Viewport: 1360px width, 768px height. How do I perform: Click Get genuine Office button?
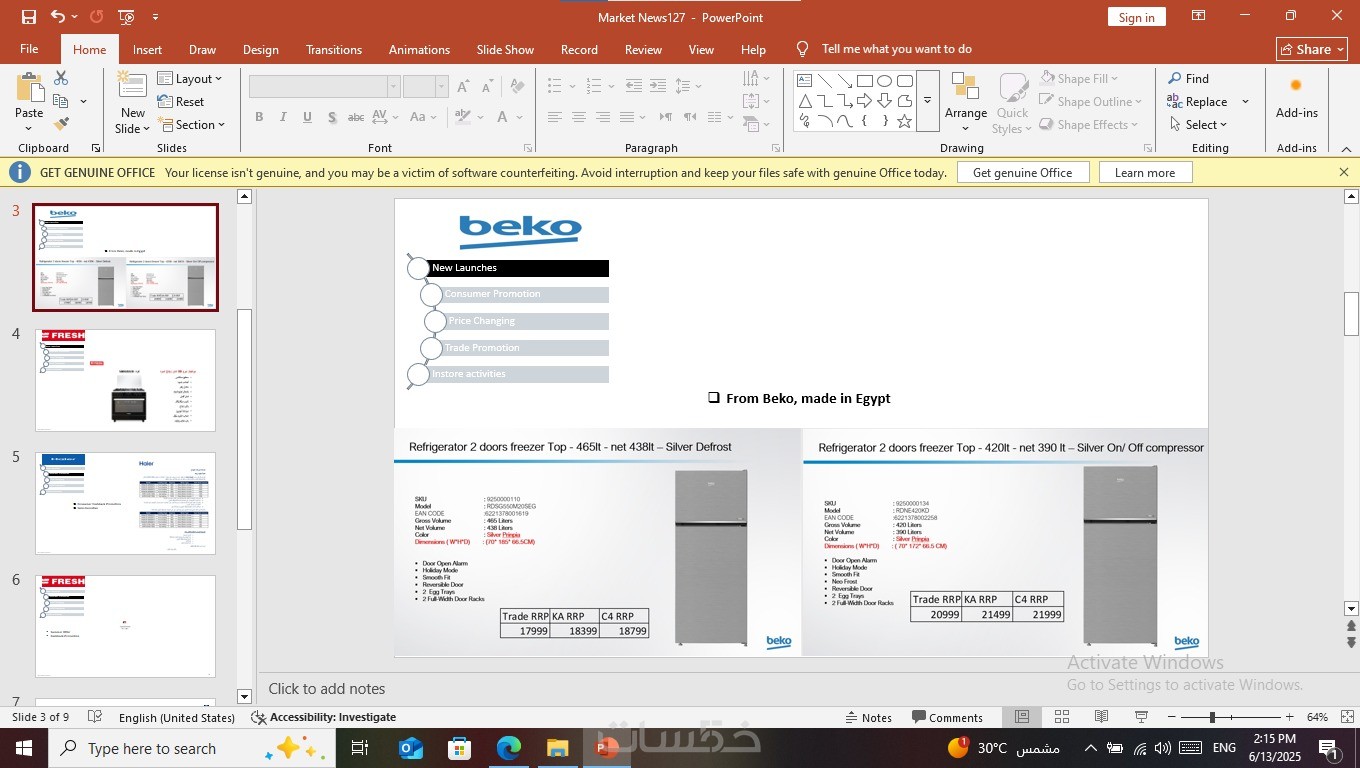pyautogui.click(x=1022, y=172)
